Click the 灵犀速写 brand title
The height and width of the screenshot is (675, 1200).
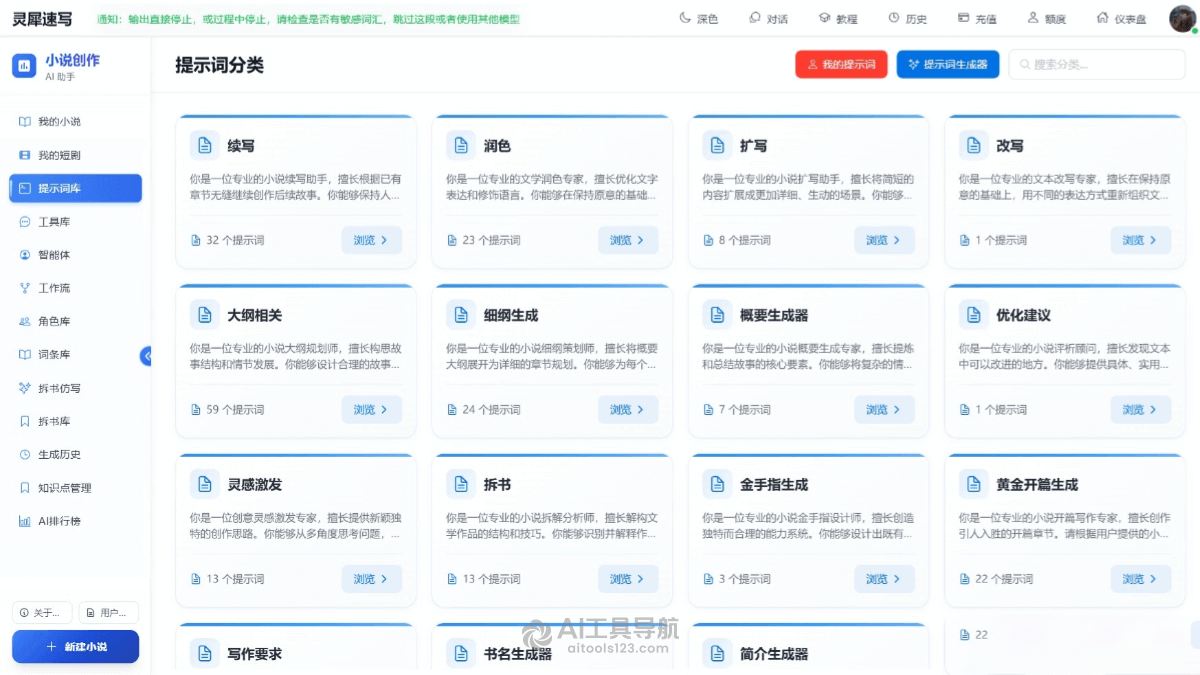pyautogui.click(x=42, y=19)
